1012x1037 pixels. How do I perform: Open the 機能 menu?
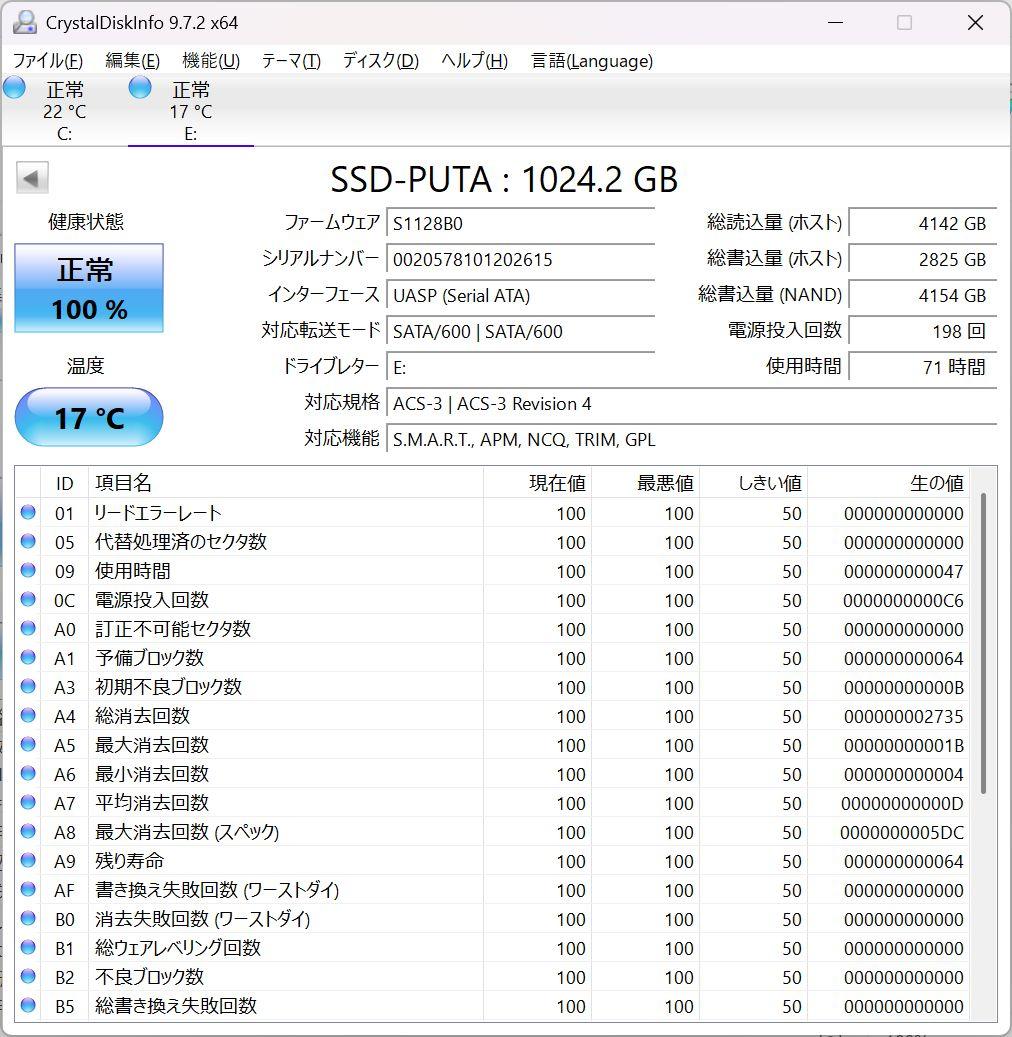[x=210, y=61]
